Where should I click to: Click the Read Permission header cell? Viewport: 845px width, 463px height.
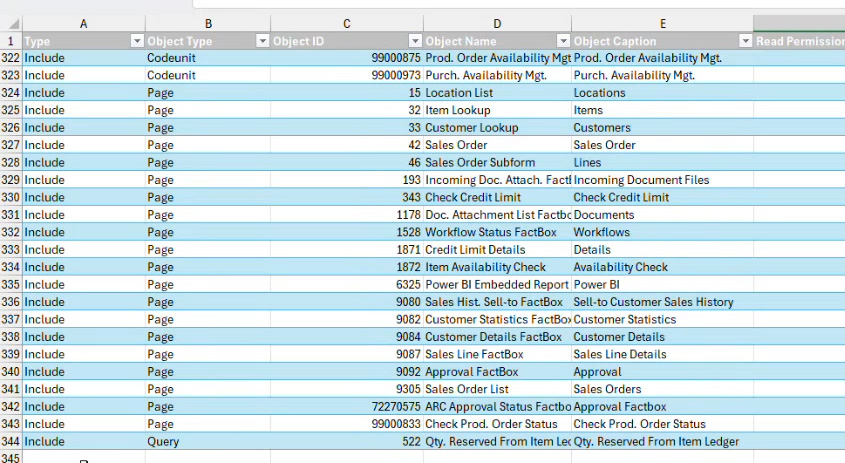[x=799, y=41]
